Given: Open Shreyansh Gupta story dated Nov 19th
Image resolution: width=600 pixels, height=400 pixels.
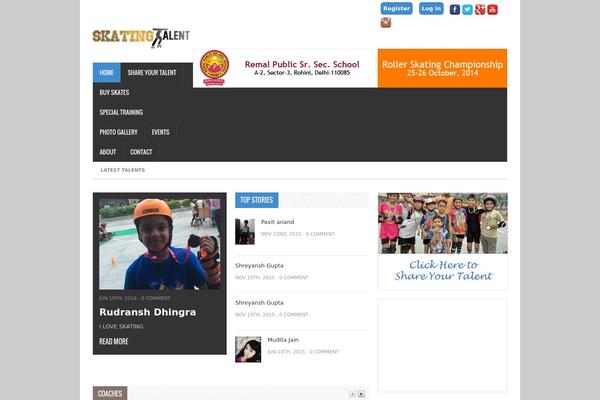Looking at the screenshot, I should pos(259,303).
